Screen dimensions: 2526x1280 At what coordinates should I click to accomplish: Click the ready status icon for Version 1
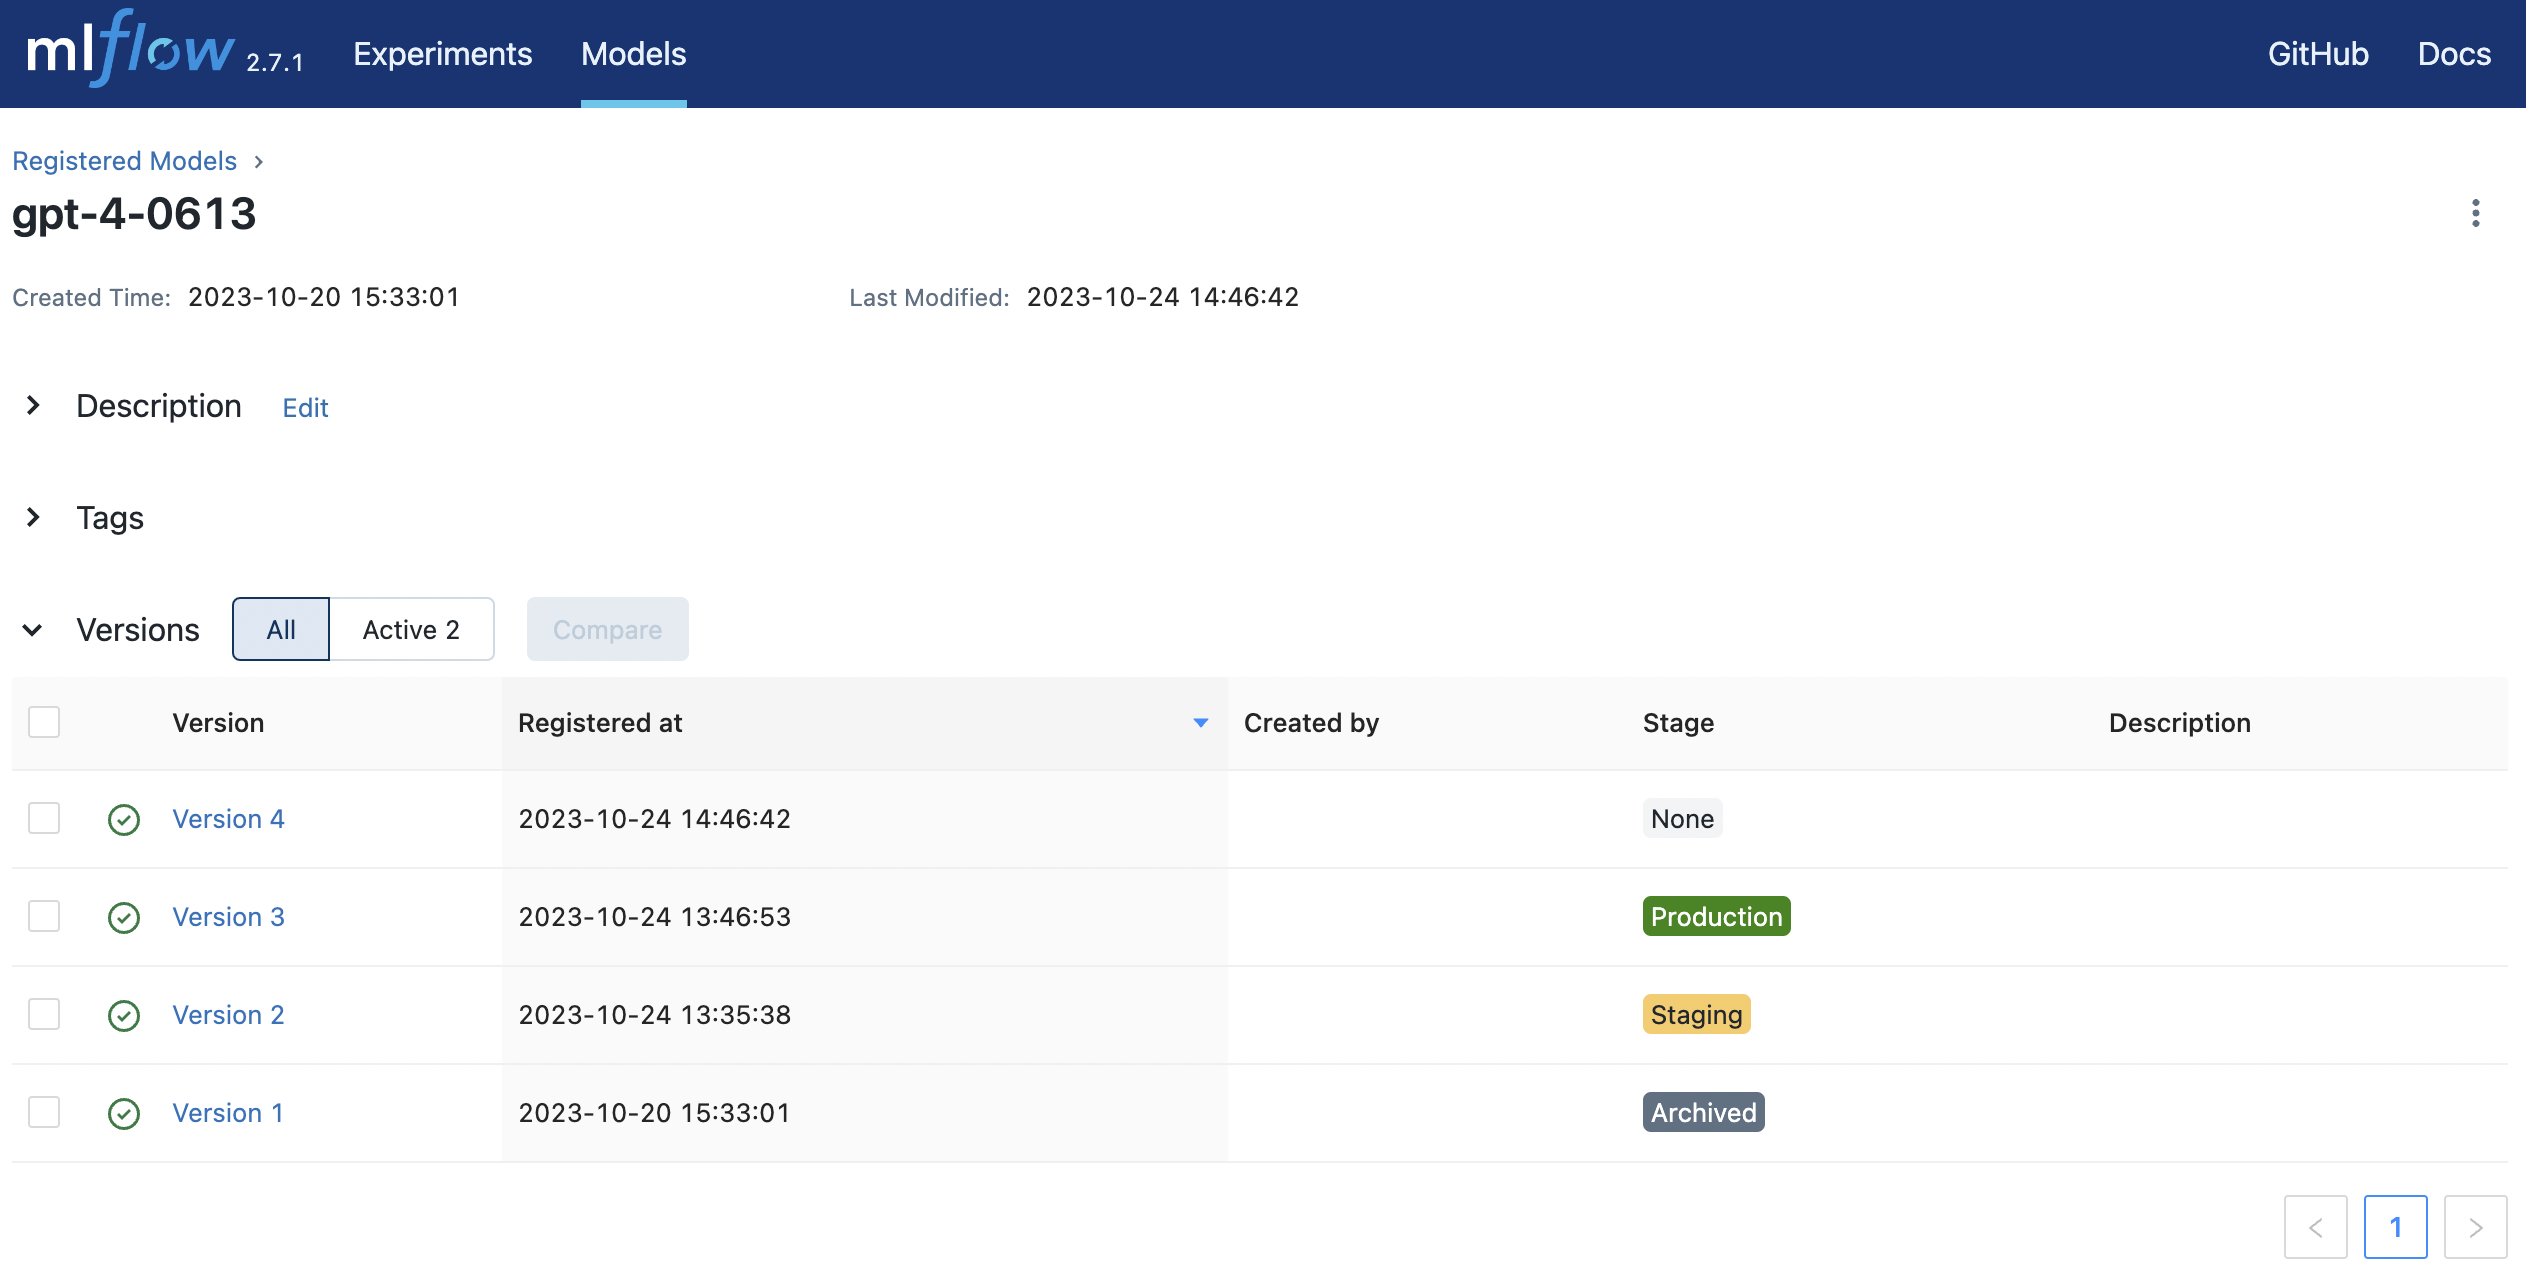point(124,1114)
